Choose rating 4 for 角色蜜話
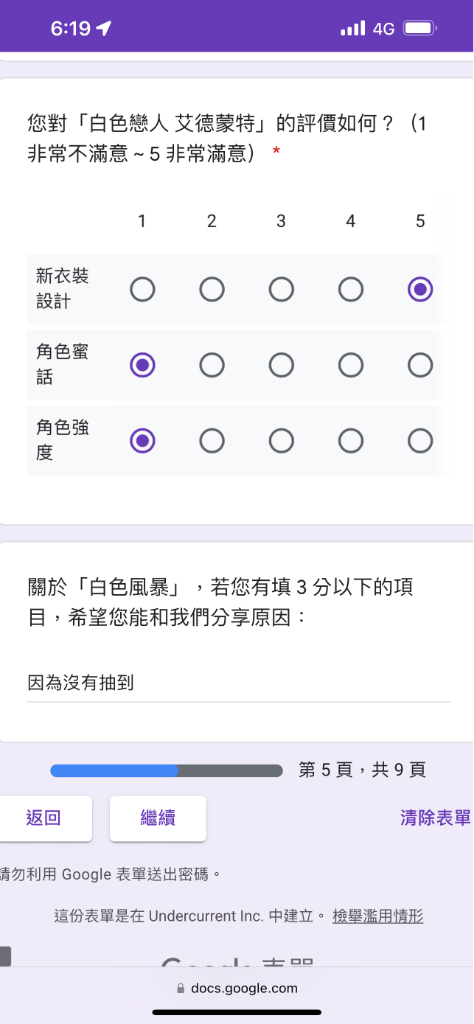 click(x=351, y=366)
